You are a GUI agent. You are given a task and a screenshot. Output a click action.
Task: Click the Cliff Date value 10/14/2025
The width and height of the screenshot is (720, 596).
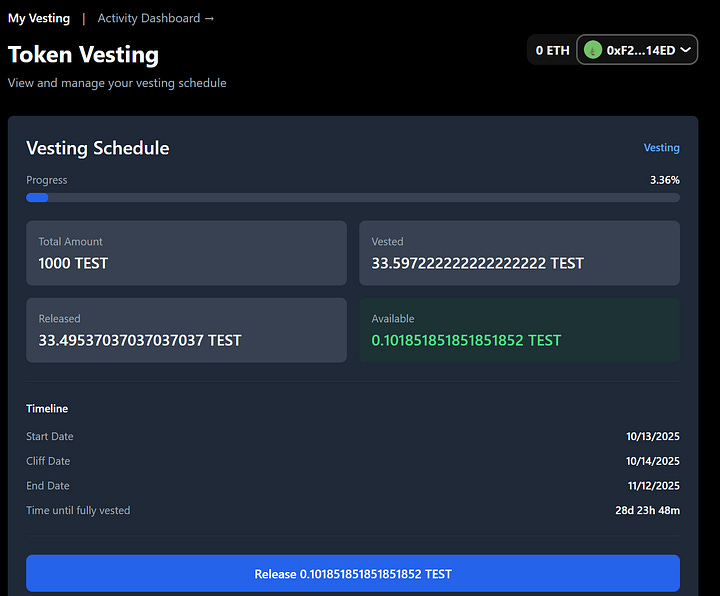(652, 461)
